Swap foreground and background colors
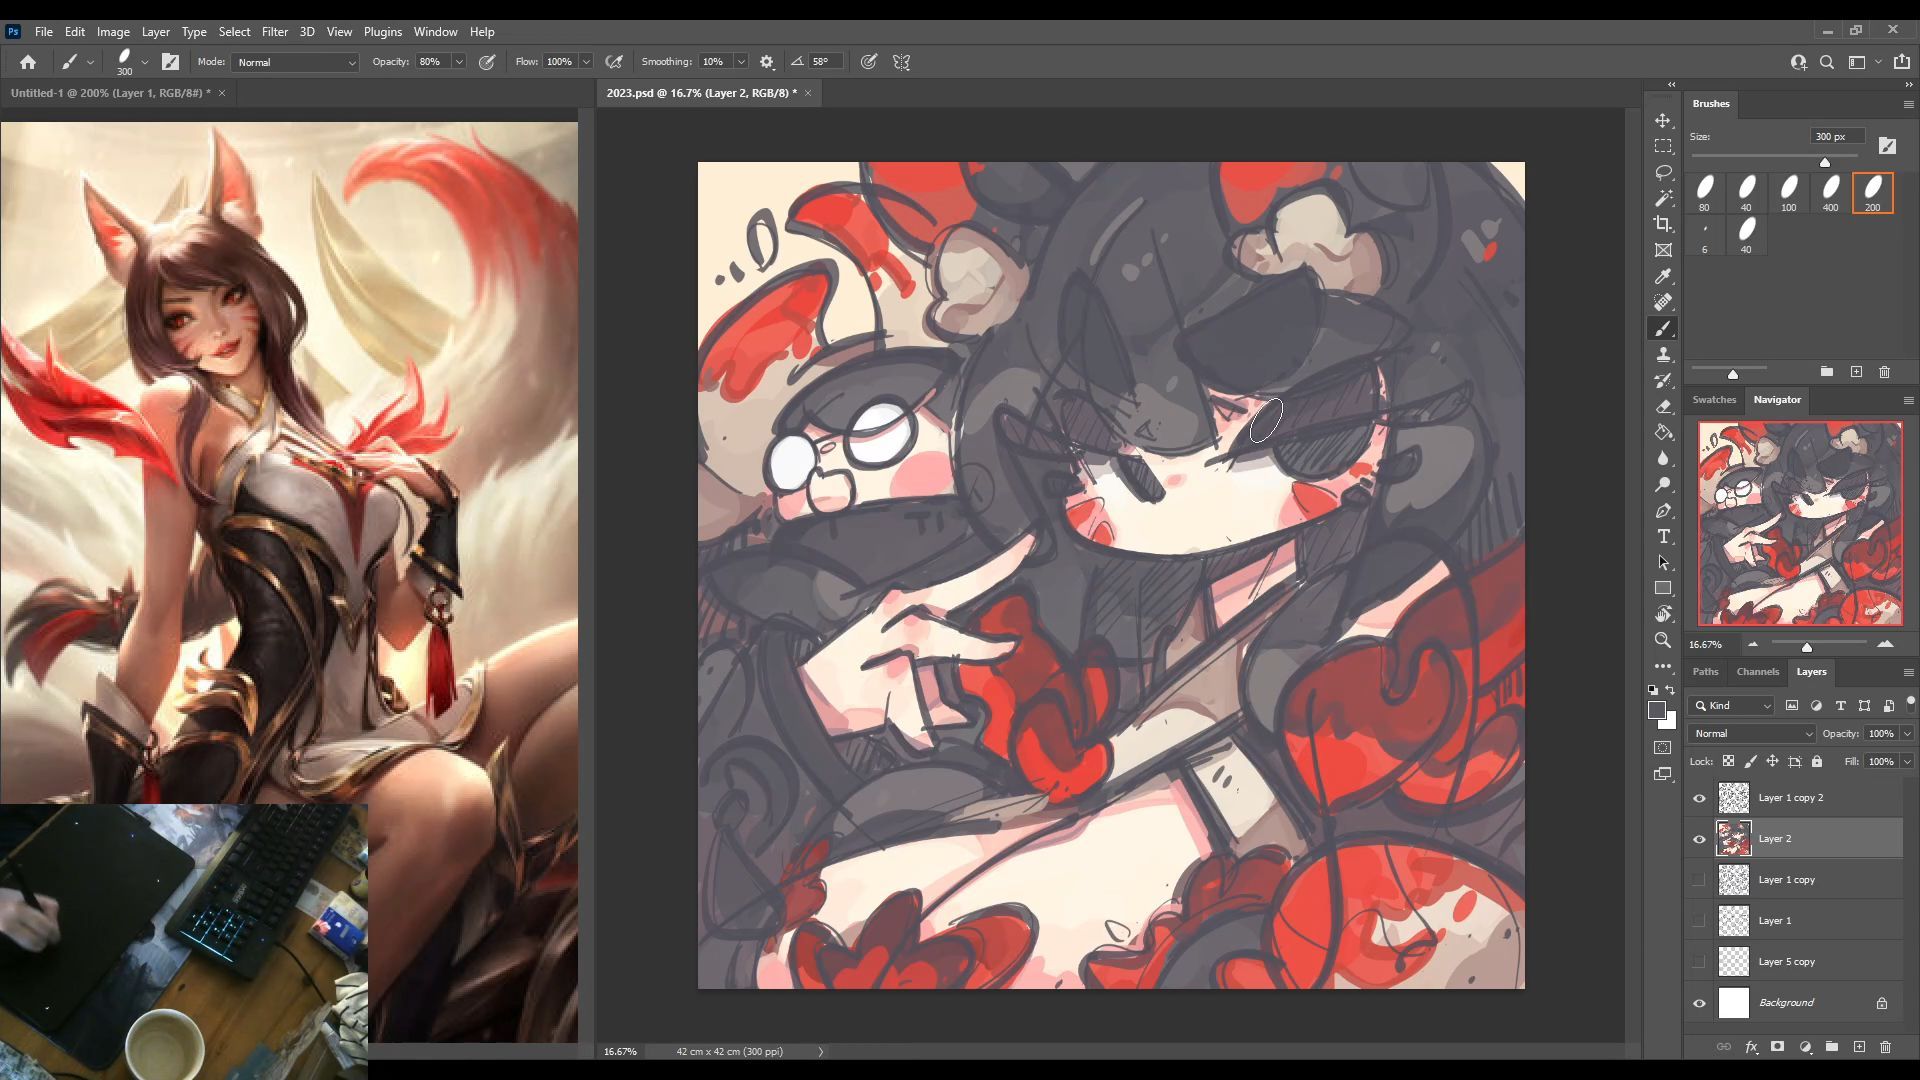The height and width of the screenshot is (1080, 1920). pyautogui.click(x=1670, y=690)
